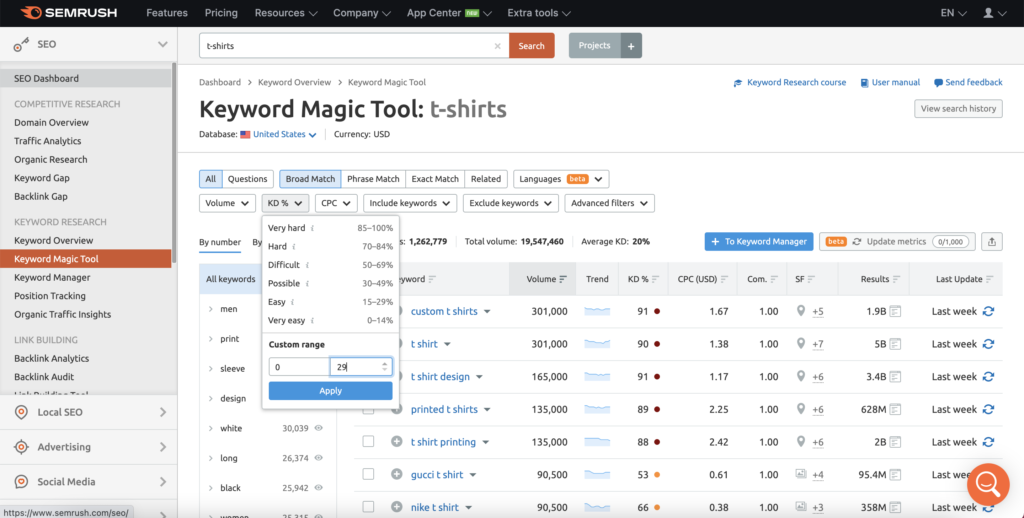Click the export upload icon
1024x518 pixels.
pyautogui.click(x=992, y=242)
